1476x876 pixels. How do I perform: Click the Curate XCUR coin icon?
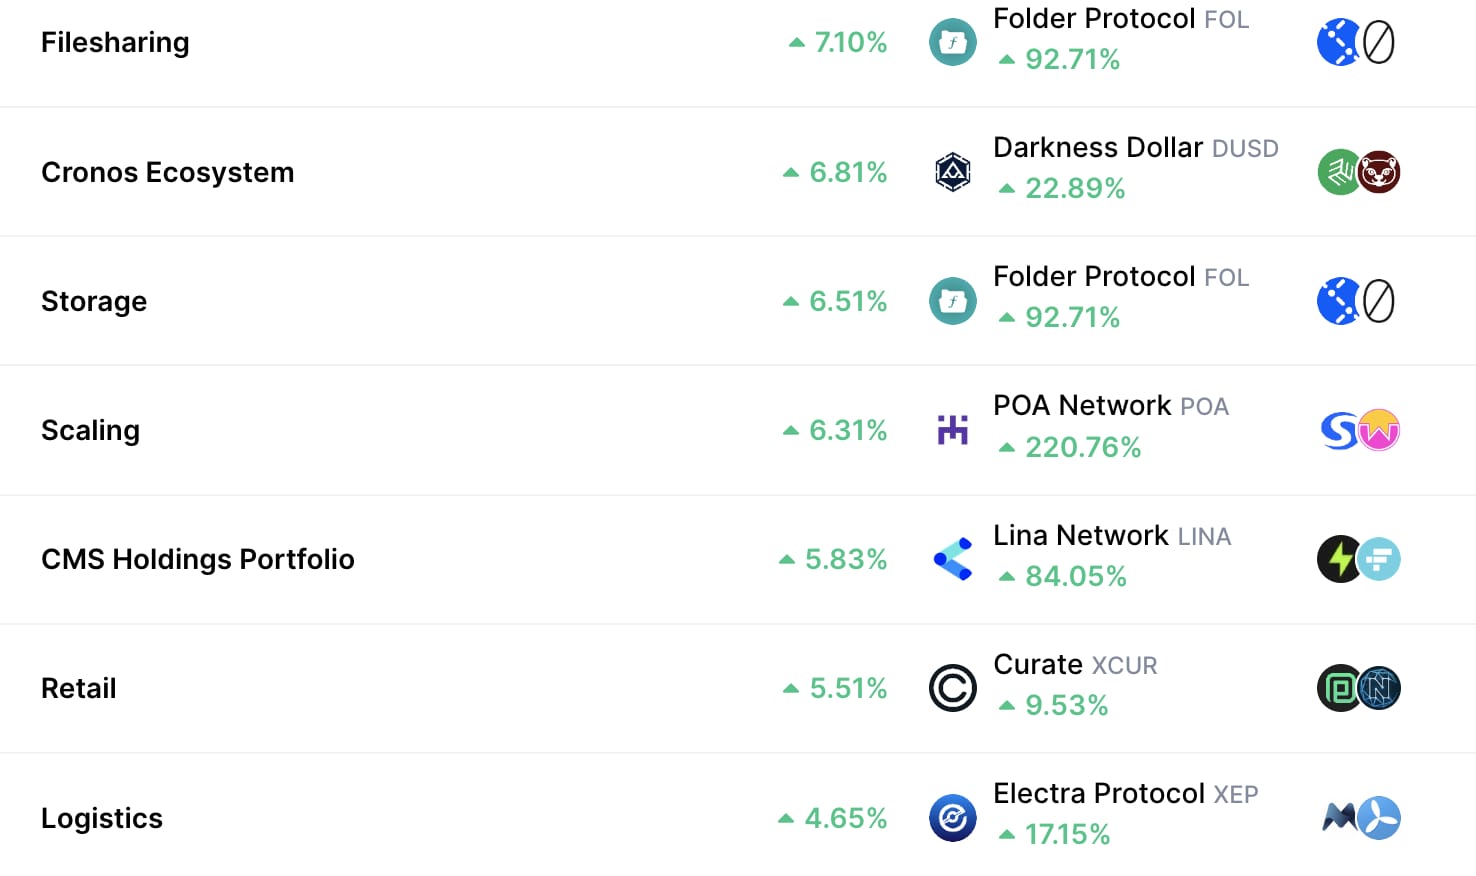click(952, 688)
